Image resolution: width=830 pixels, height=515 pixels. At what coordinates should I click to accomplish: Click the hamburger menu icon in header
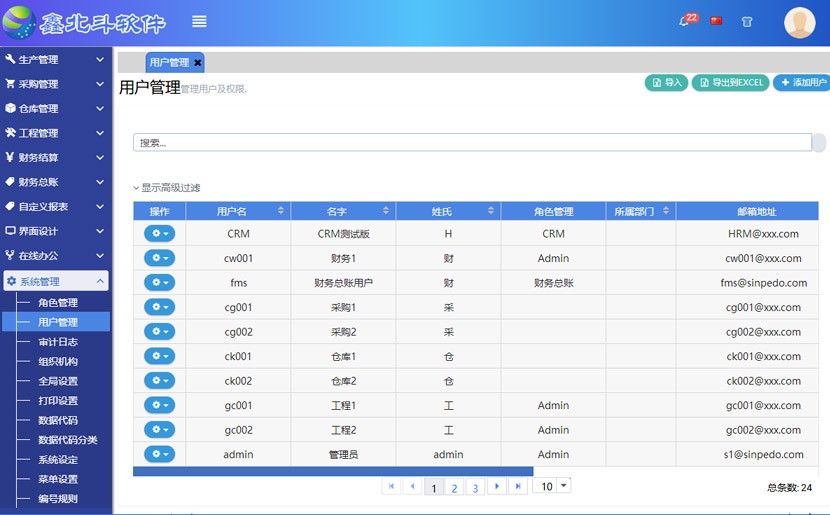[199, 22]
